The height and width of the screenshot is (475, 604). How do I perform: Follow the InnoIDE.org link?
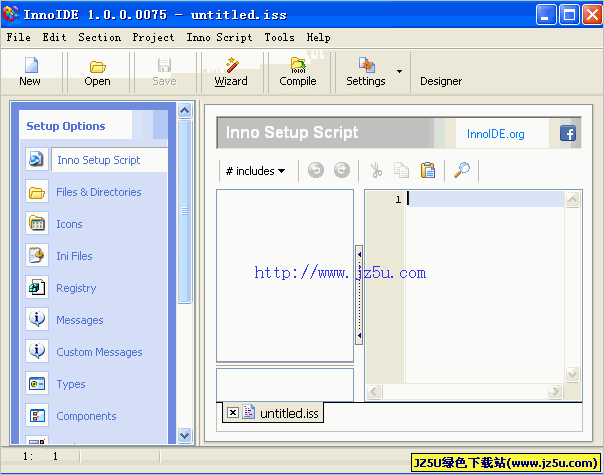pos(495,134)
